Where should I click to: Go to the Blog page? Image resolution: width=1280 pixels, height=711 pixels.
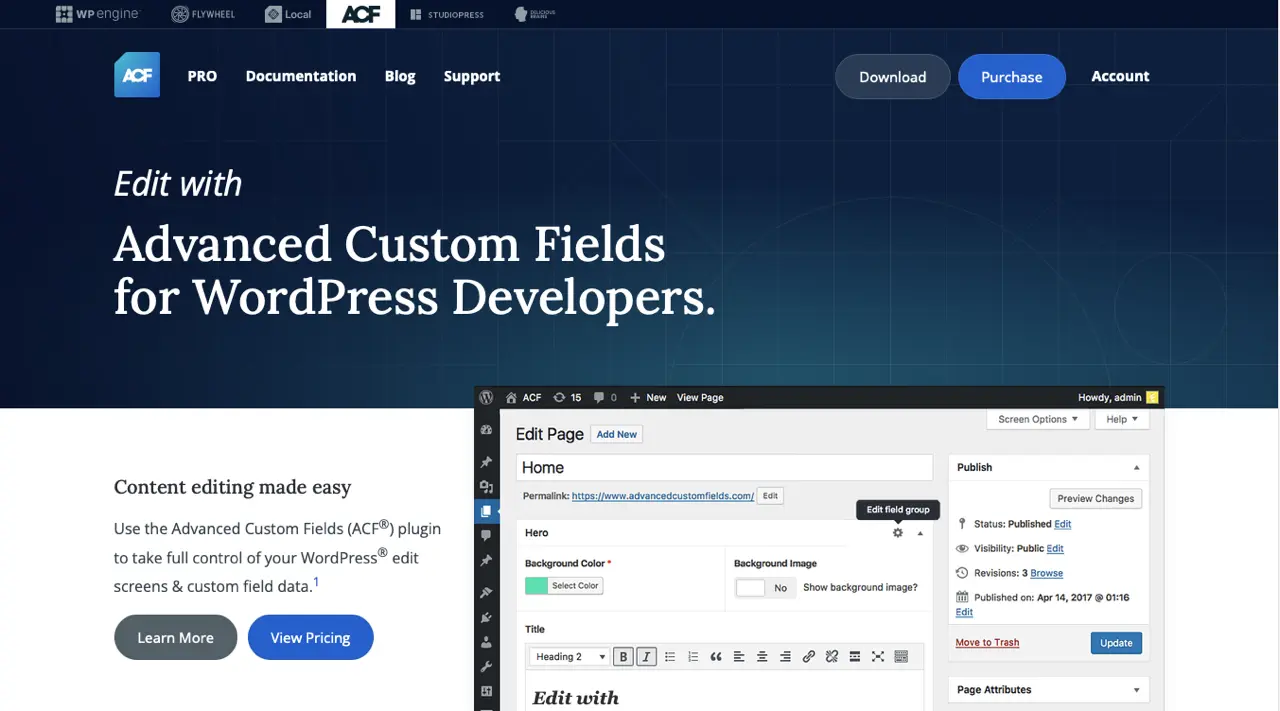point(400,76)
